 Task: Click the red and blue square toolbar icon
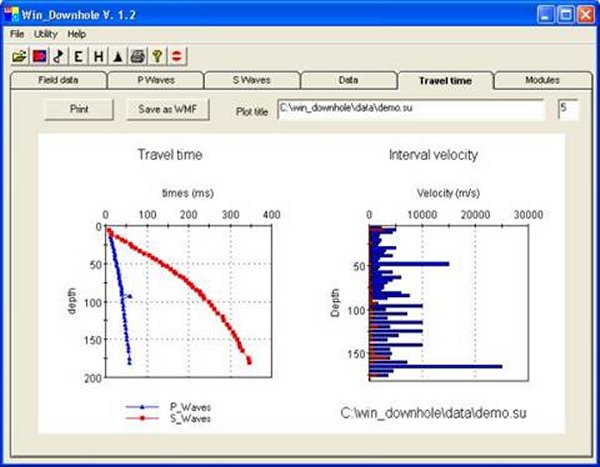[40, 57]
